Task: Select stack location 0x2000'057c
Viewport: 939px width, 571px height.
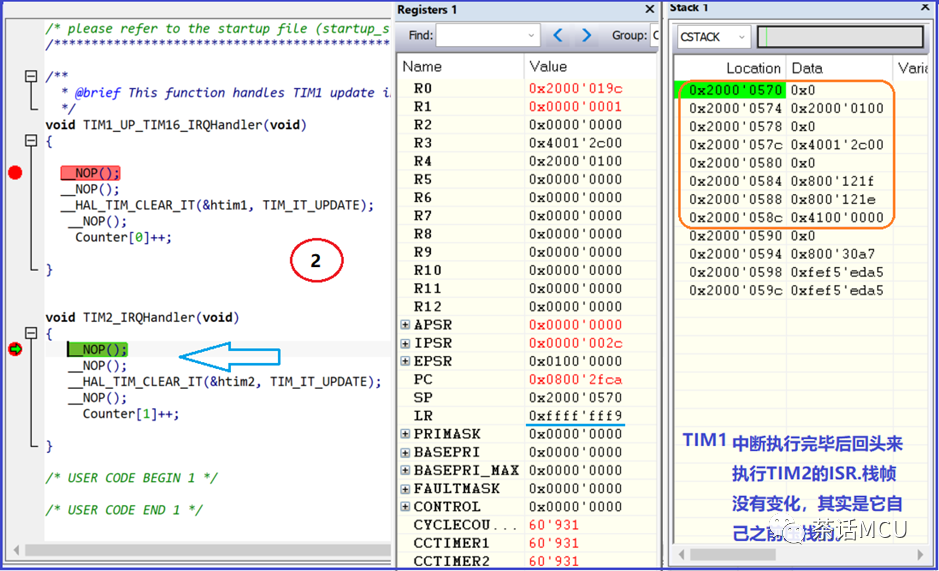Action: (735, 145)
